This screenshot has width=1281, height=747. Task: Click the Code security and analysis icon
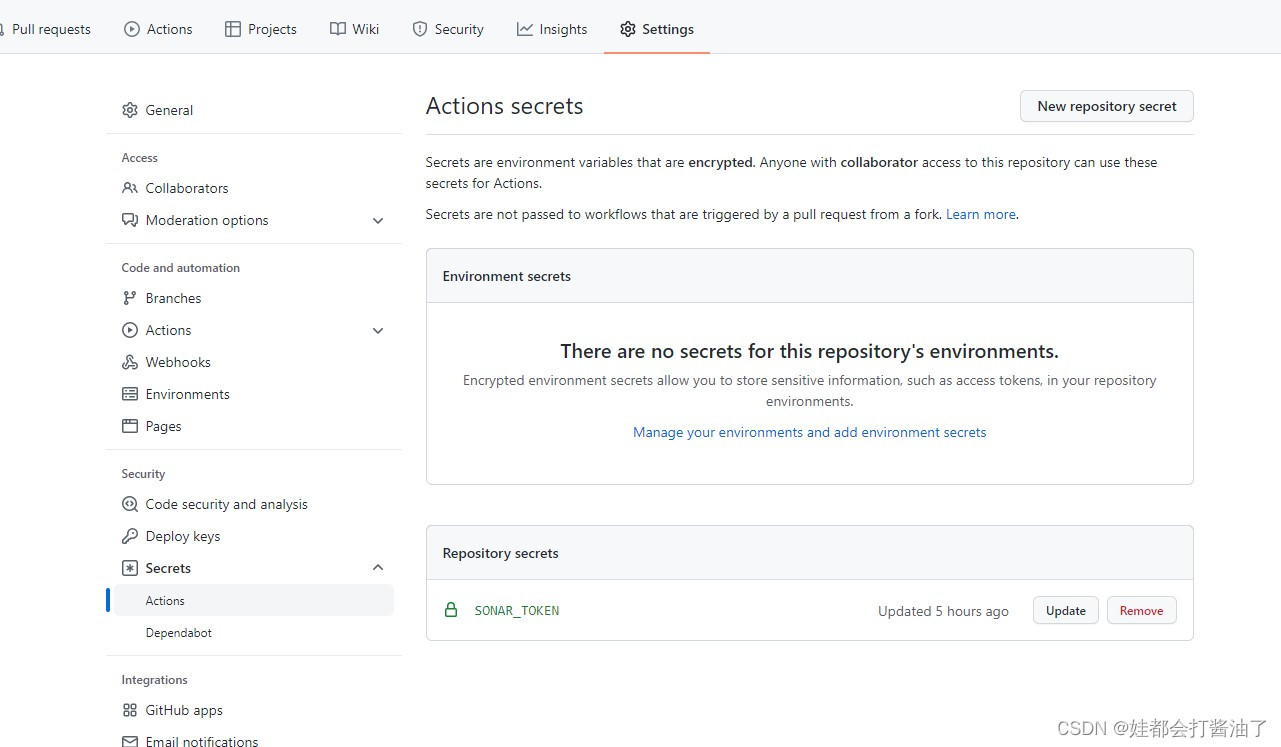130,504
